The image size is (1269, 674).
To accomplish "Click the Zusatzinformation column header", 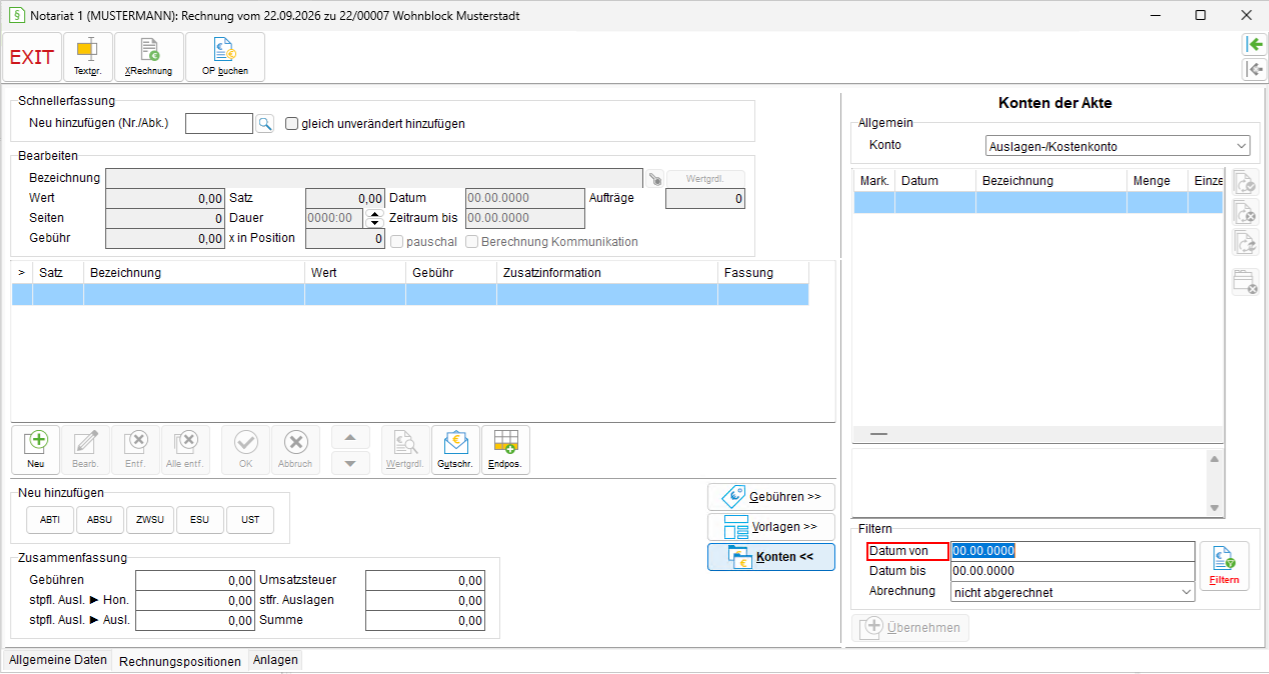I will [607, 272].
